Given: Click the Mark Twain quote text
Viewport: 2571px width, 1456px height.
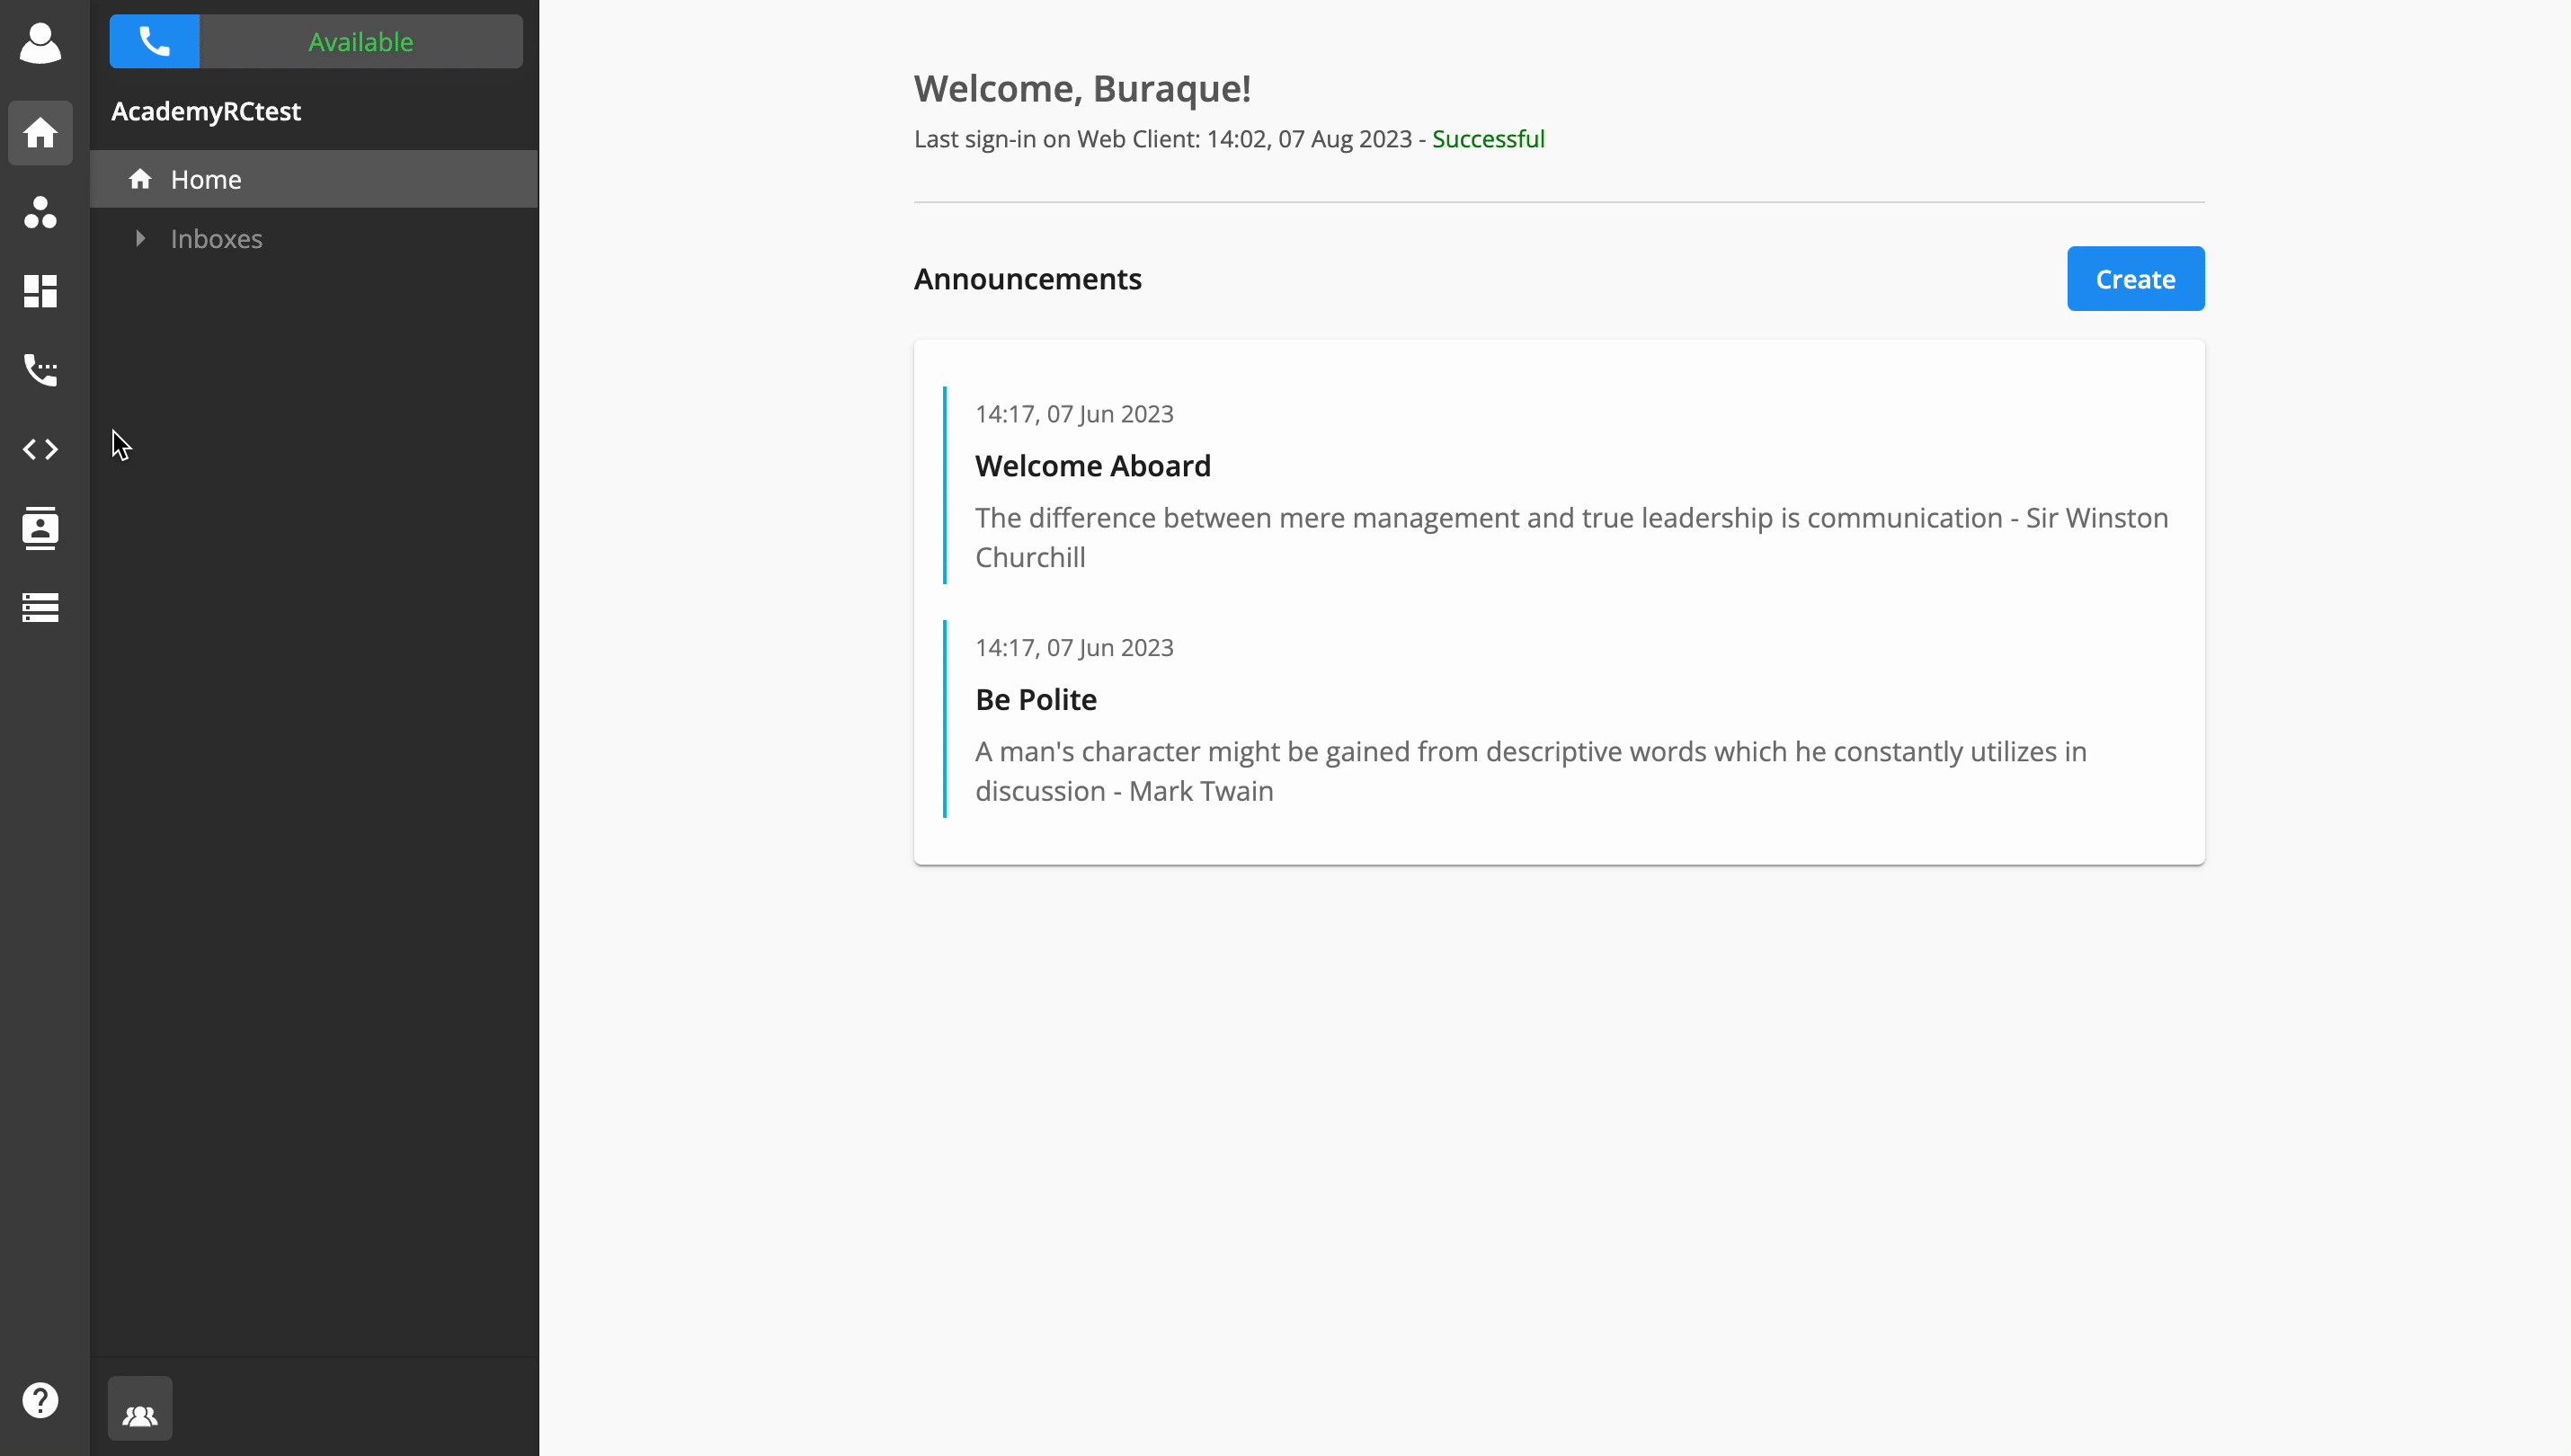Looking at the screenshot, I should [x=1531, y=771].
